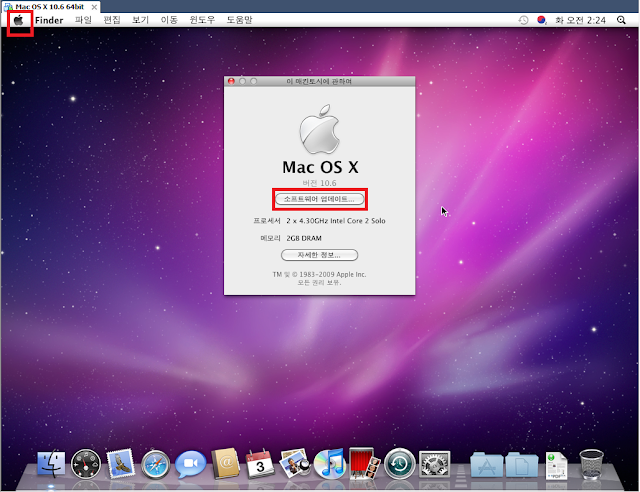Open Dashboard from the Dock
The height and width of the screenshot is (492, 640).
pyautogui.click(x=86, y=464)
